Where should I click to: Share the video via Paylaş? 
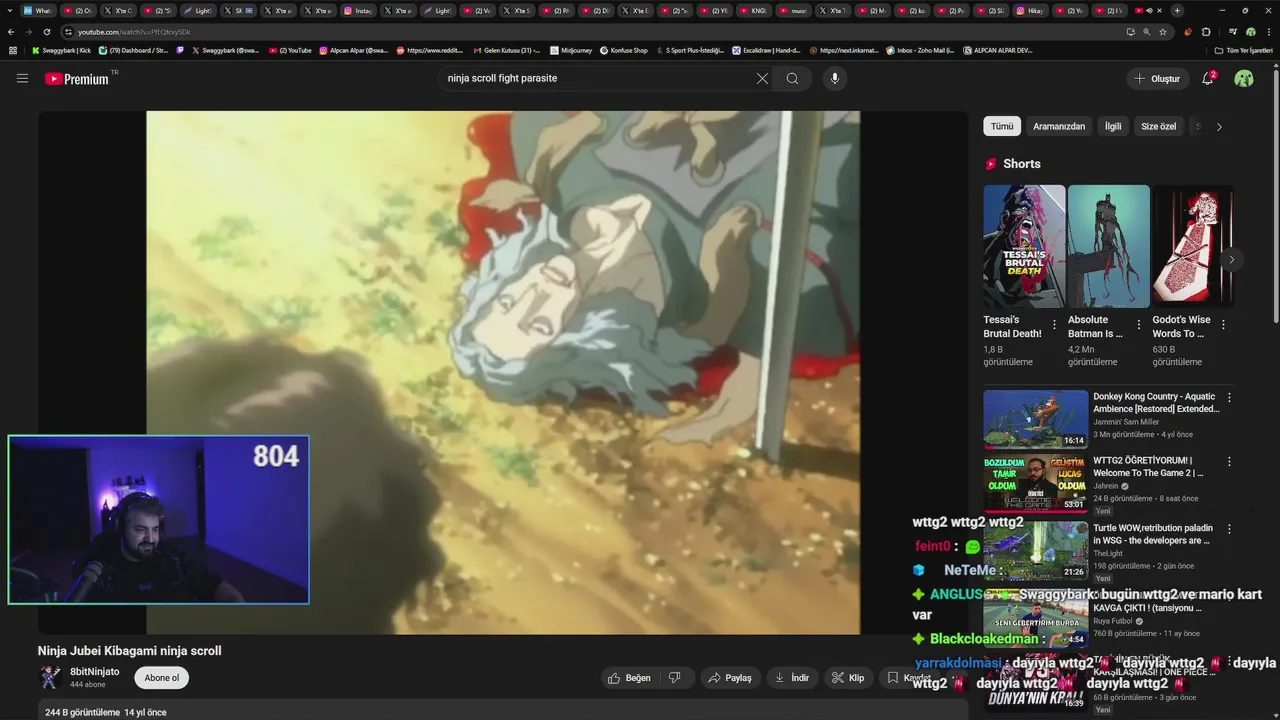pos(729,678)
